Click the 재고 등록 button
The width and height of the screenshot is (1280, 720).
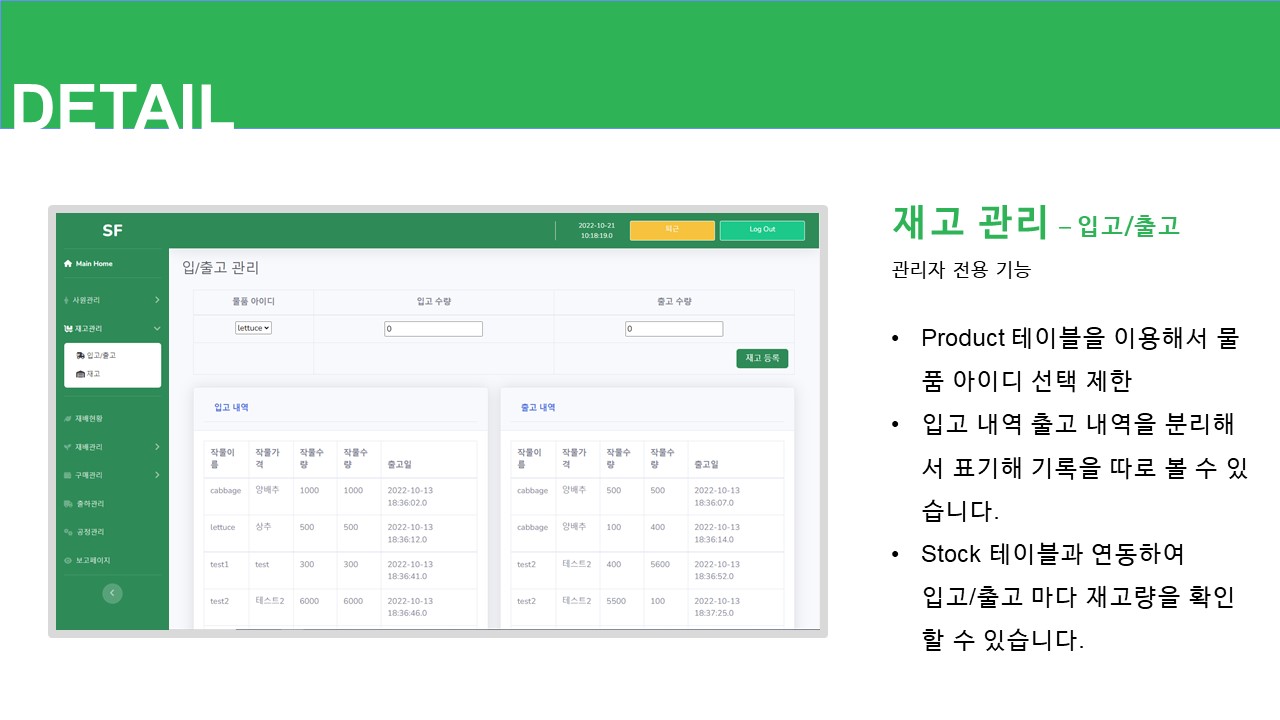pos(762,358)
